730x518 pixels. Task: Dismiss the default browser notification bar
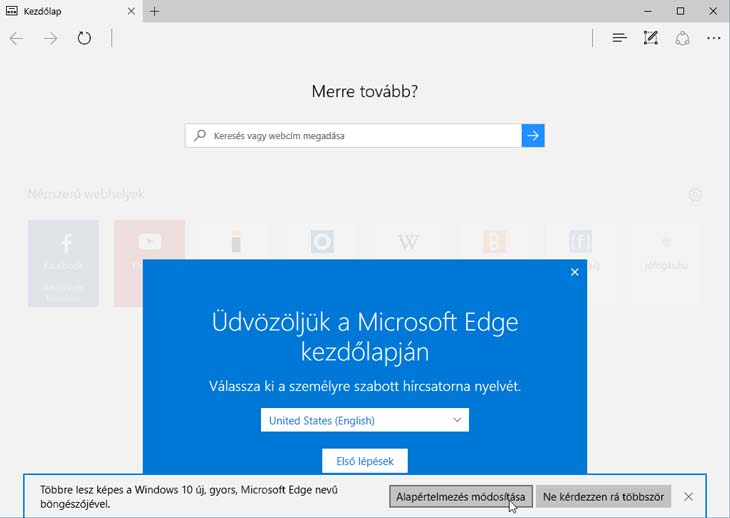coord(688,497)
